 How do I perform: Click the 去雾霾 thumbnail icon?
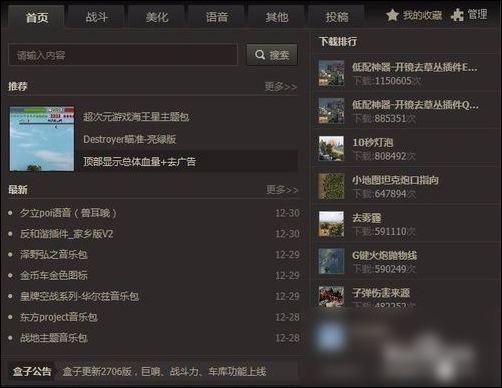(x=331, y=224)
